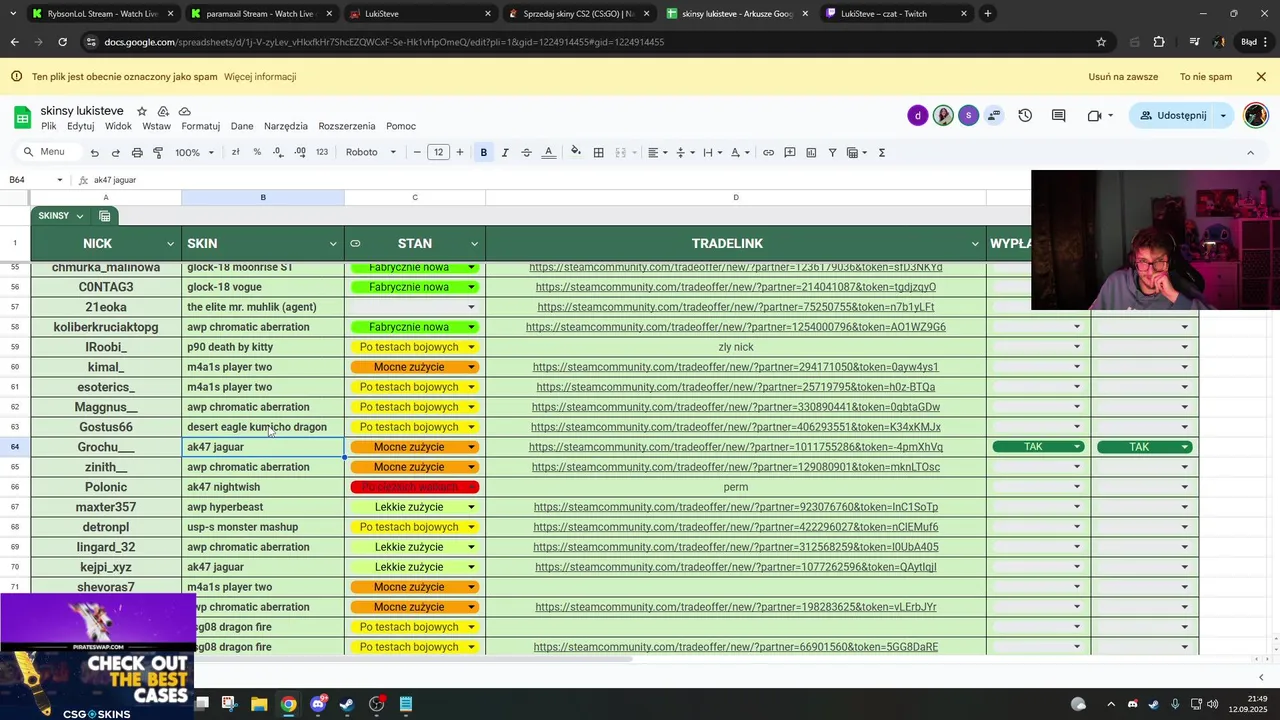
Task: Collapse the toolbar with the chevron up
Action: point(1250,153)
